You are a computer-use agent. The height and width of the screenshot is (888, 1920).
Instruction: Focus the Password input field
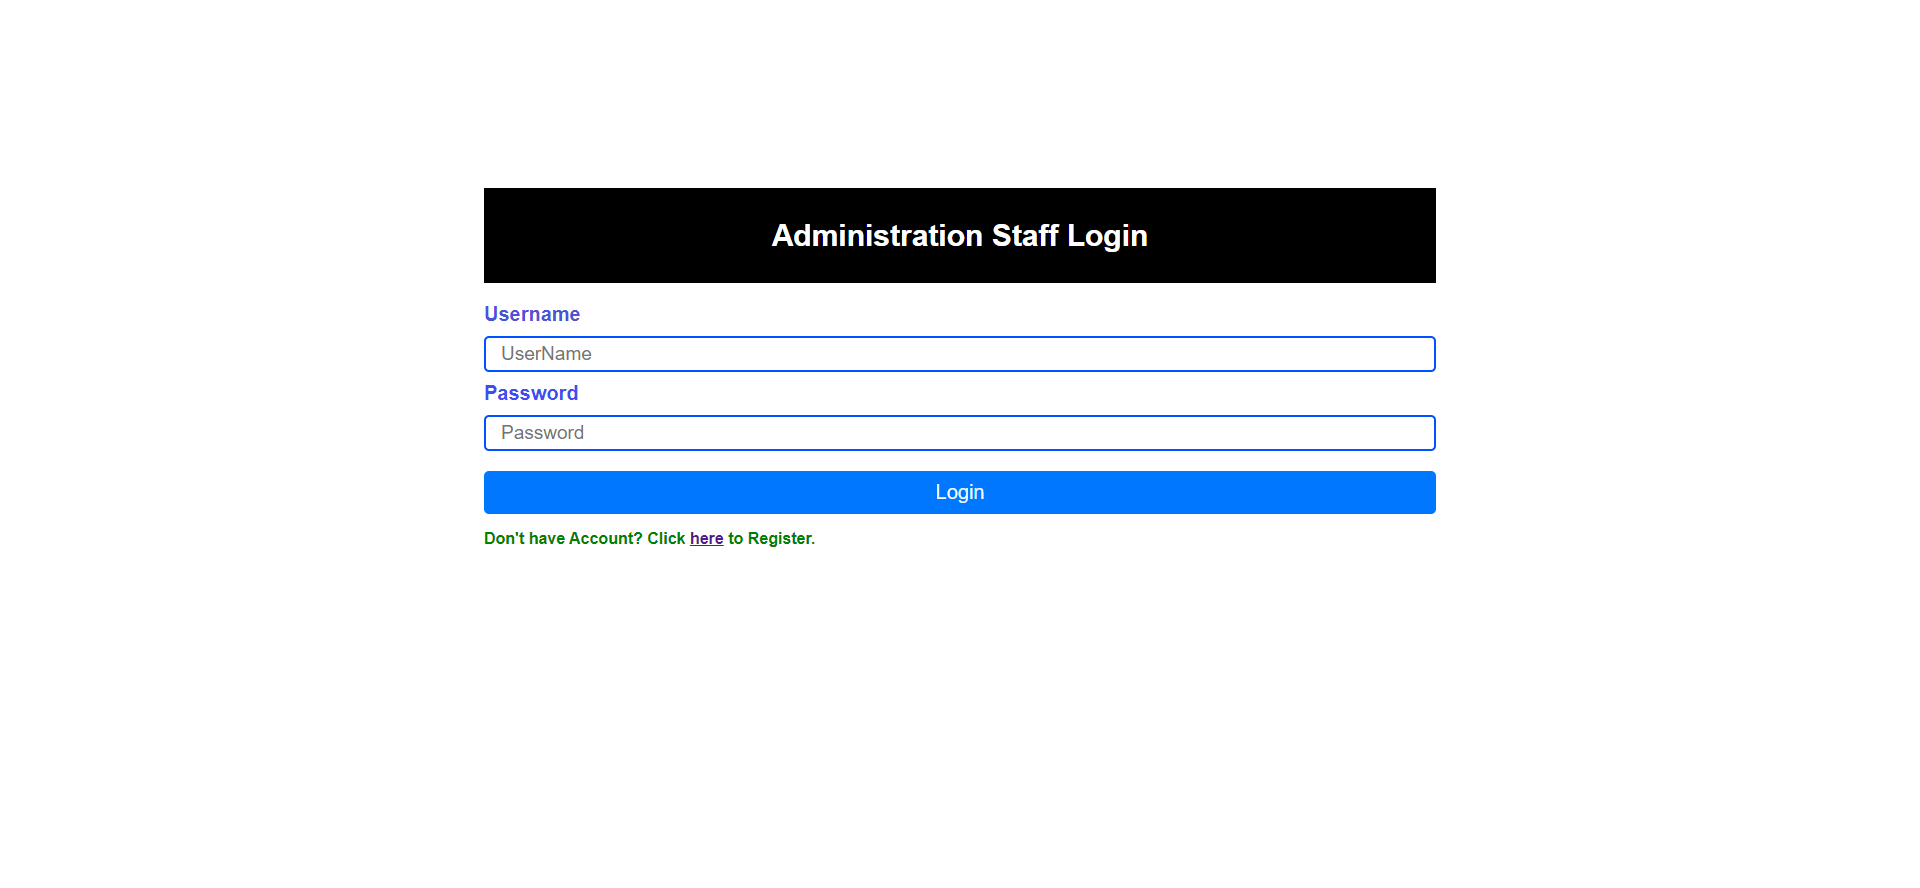click(x=960, y=433)
